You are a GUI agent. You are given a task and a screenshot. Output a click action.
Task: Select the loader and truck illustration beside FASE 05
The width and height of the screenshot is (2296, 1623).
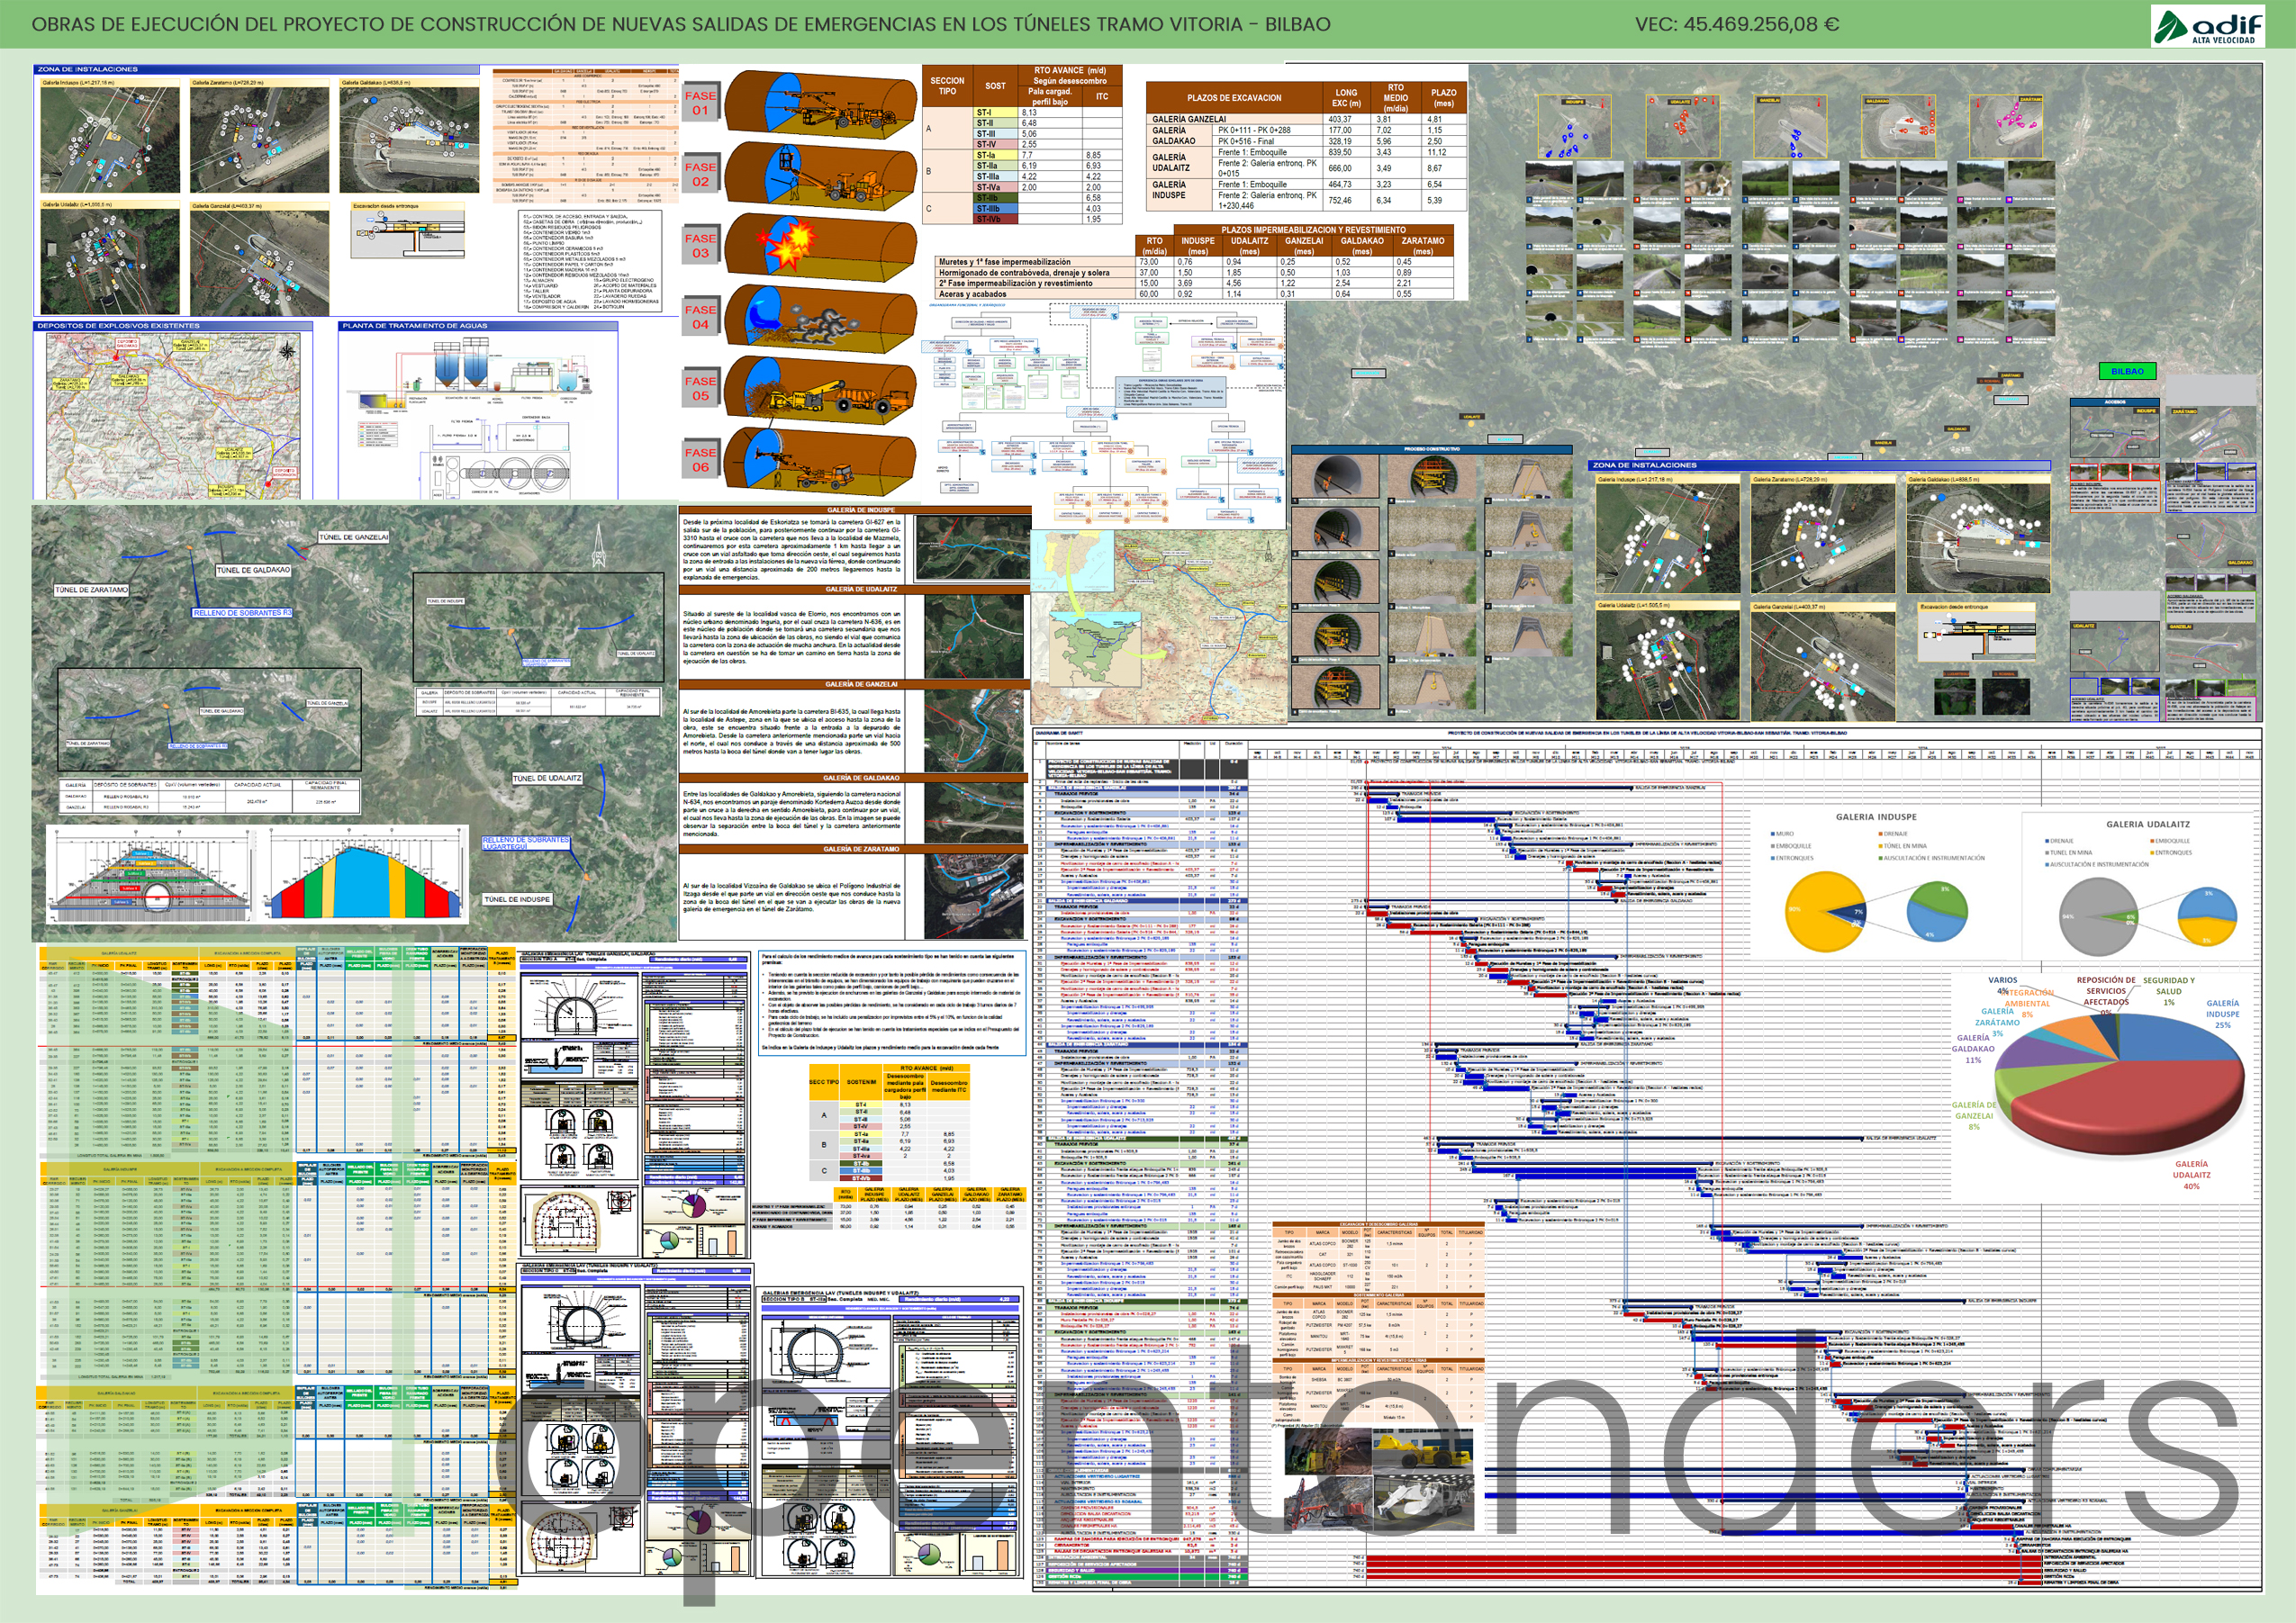[820, 389]
